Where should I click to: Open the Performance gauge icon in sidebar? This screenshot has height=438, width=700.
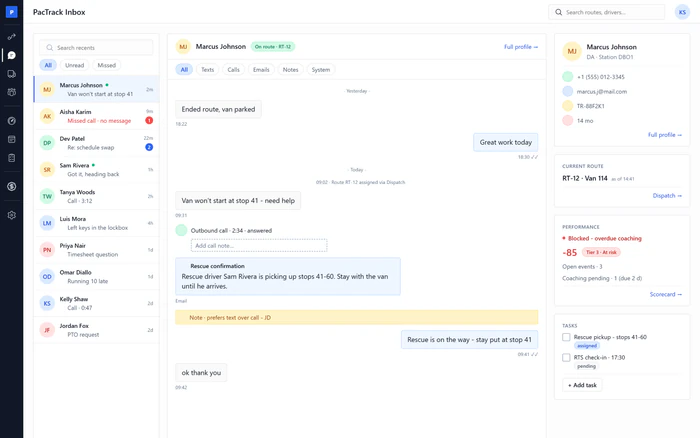pyautogui.click(x=12, y=121)
